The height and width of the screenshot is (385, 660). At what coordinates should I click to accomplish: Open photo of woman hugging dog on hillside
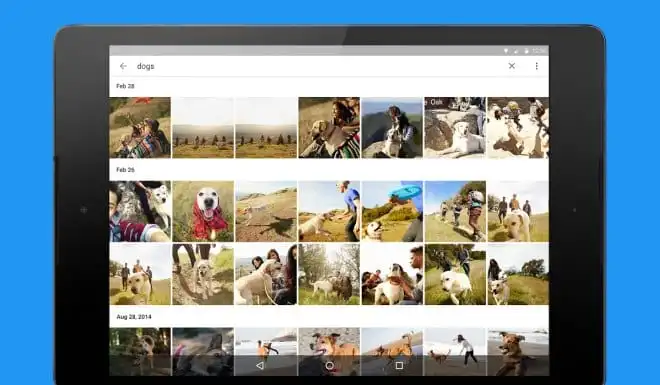[140, 127]
